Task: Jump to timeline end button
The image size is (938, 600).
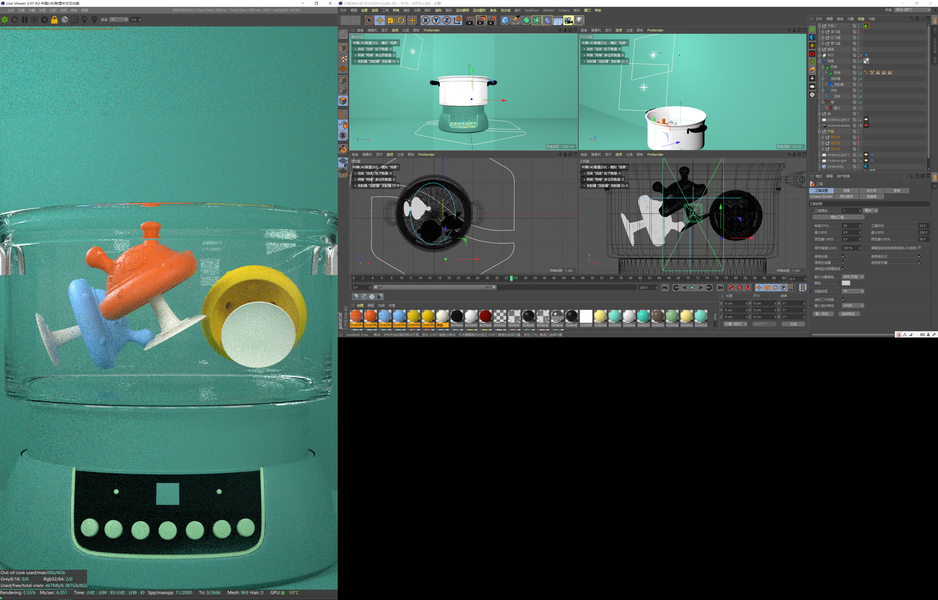Action: [721, 288]
